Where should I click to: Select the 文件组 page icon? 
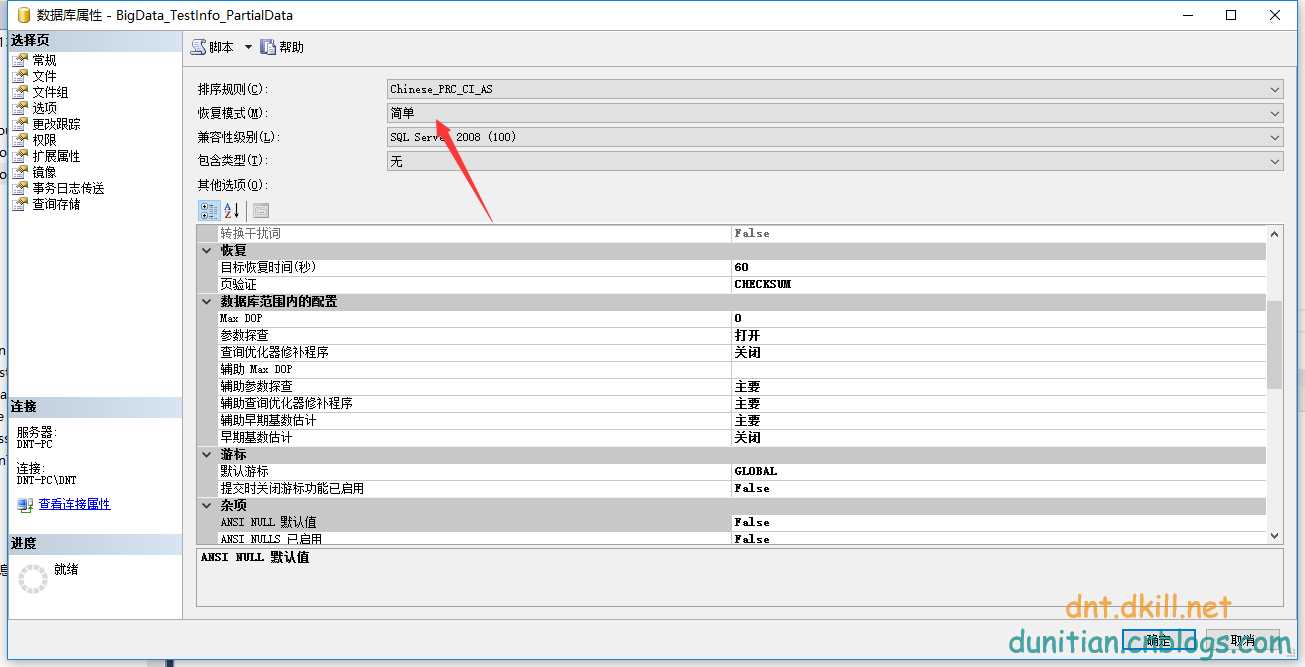(x=20, y=92)
